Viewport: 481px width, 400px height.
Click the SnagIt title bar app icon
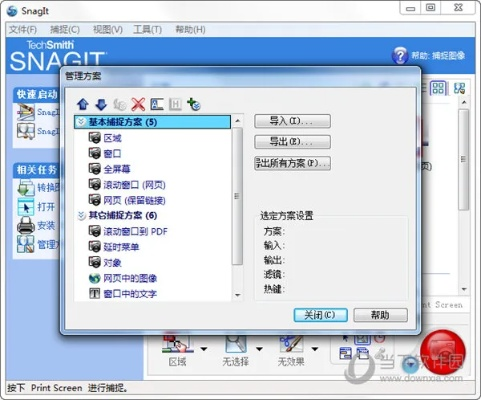[12, 11]
